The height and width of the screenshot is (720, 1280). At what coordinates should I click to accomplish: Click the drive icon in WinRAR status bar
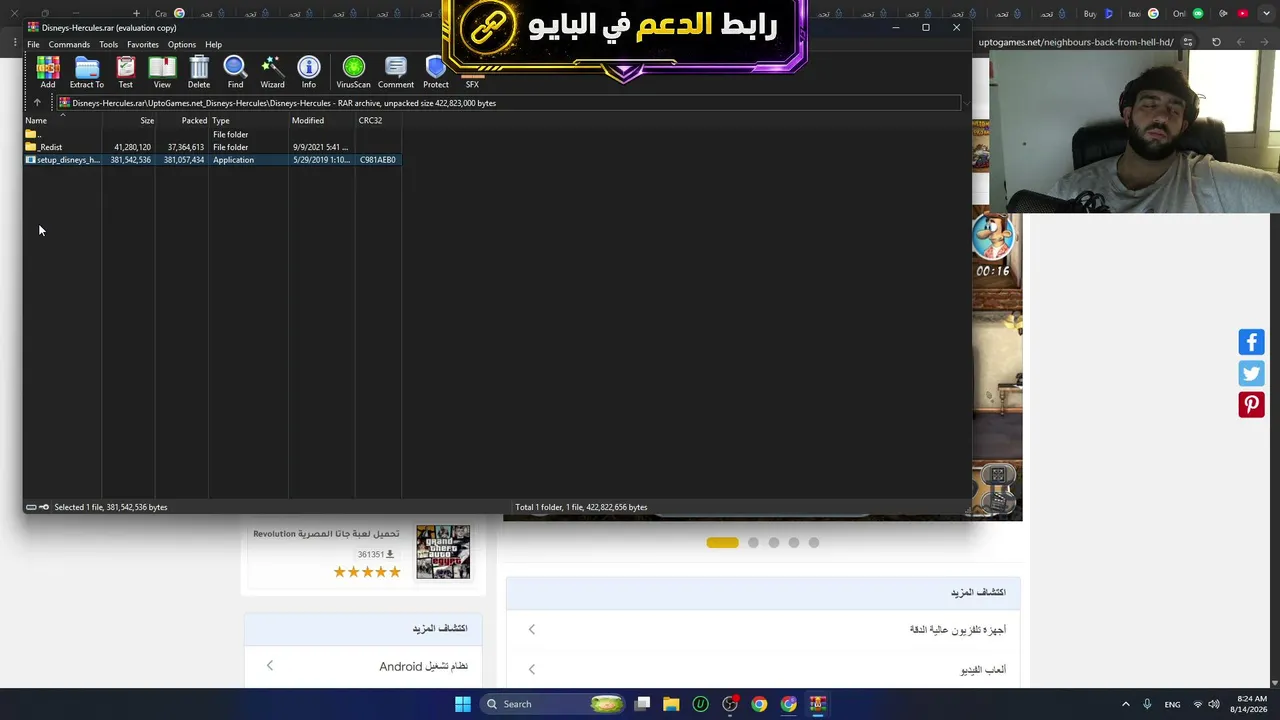point(31,507)
